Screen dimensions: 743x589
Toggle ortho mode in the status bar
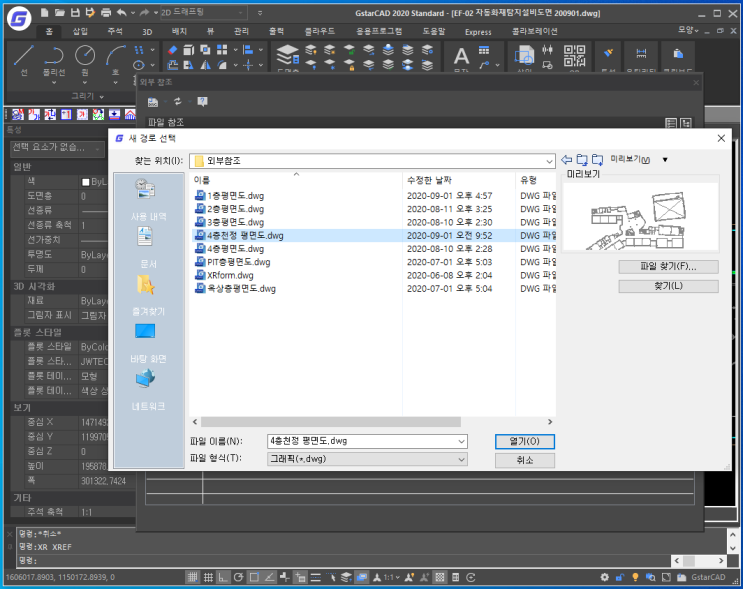pos(223,577)
